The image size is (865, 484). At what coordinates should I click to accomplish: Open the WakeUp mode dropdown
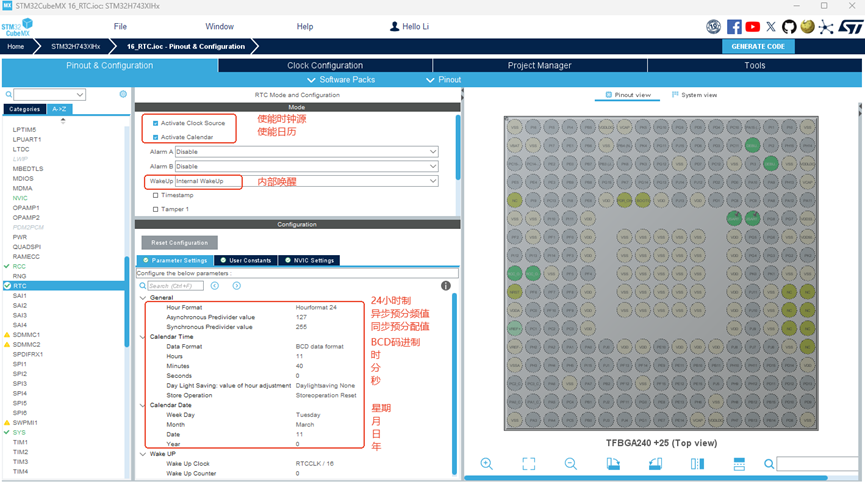(x=307, y=181)
